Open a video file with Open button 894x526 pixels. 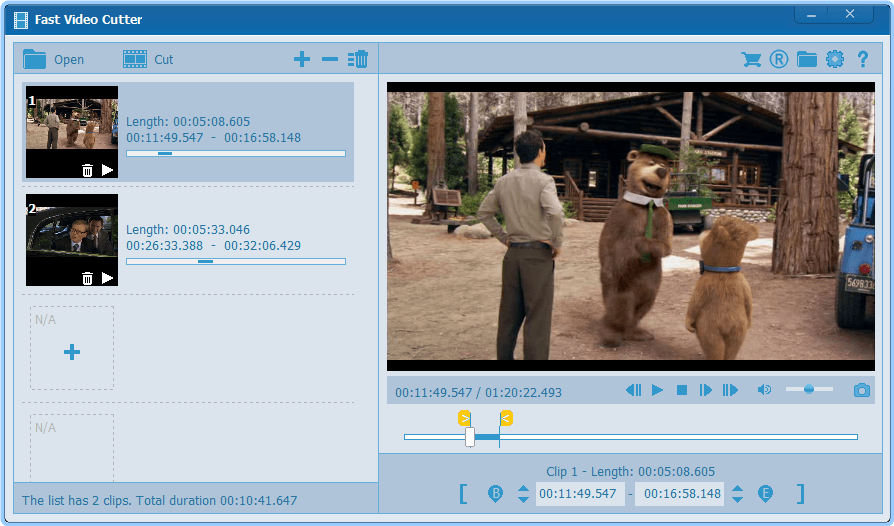tap(53, 59)
